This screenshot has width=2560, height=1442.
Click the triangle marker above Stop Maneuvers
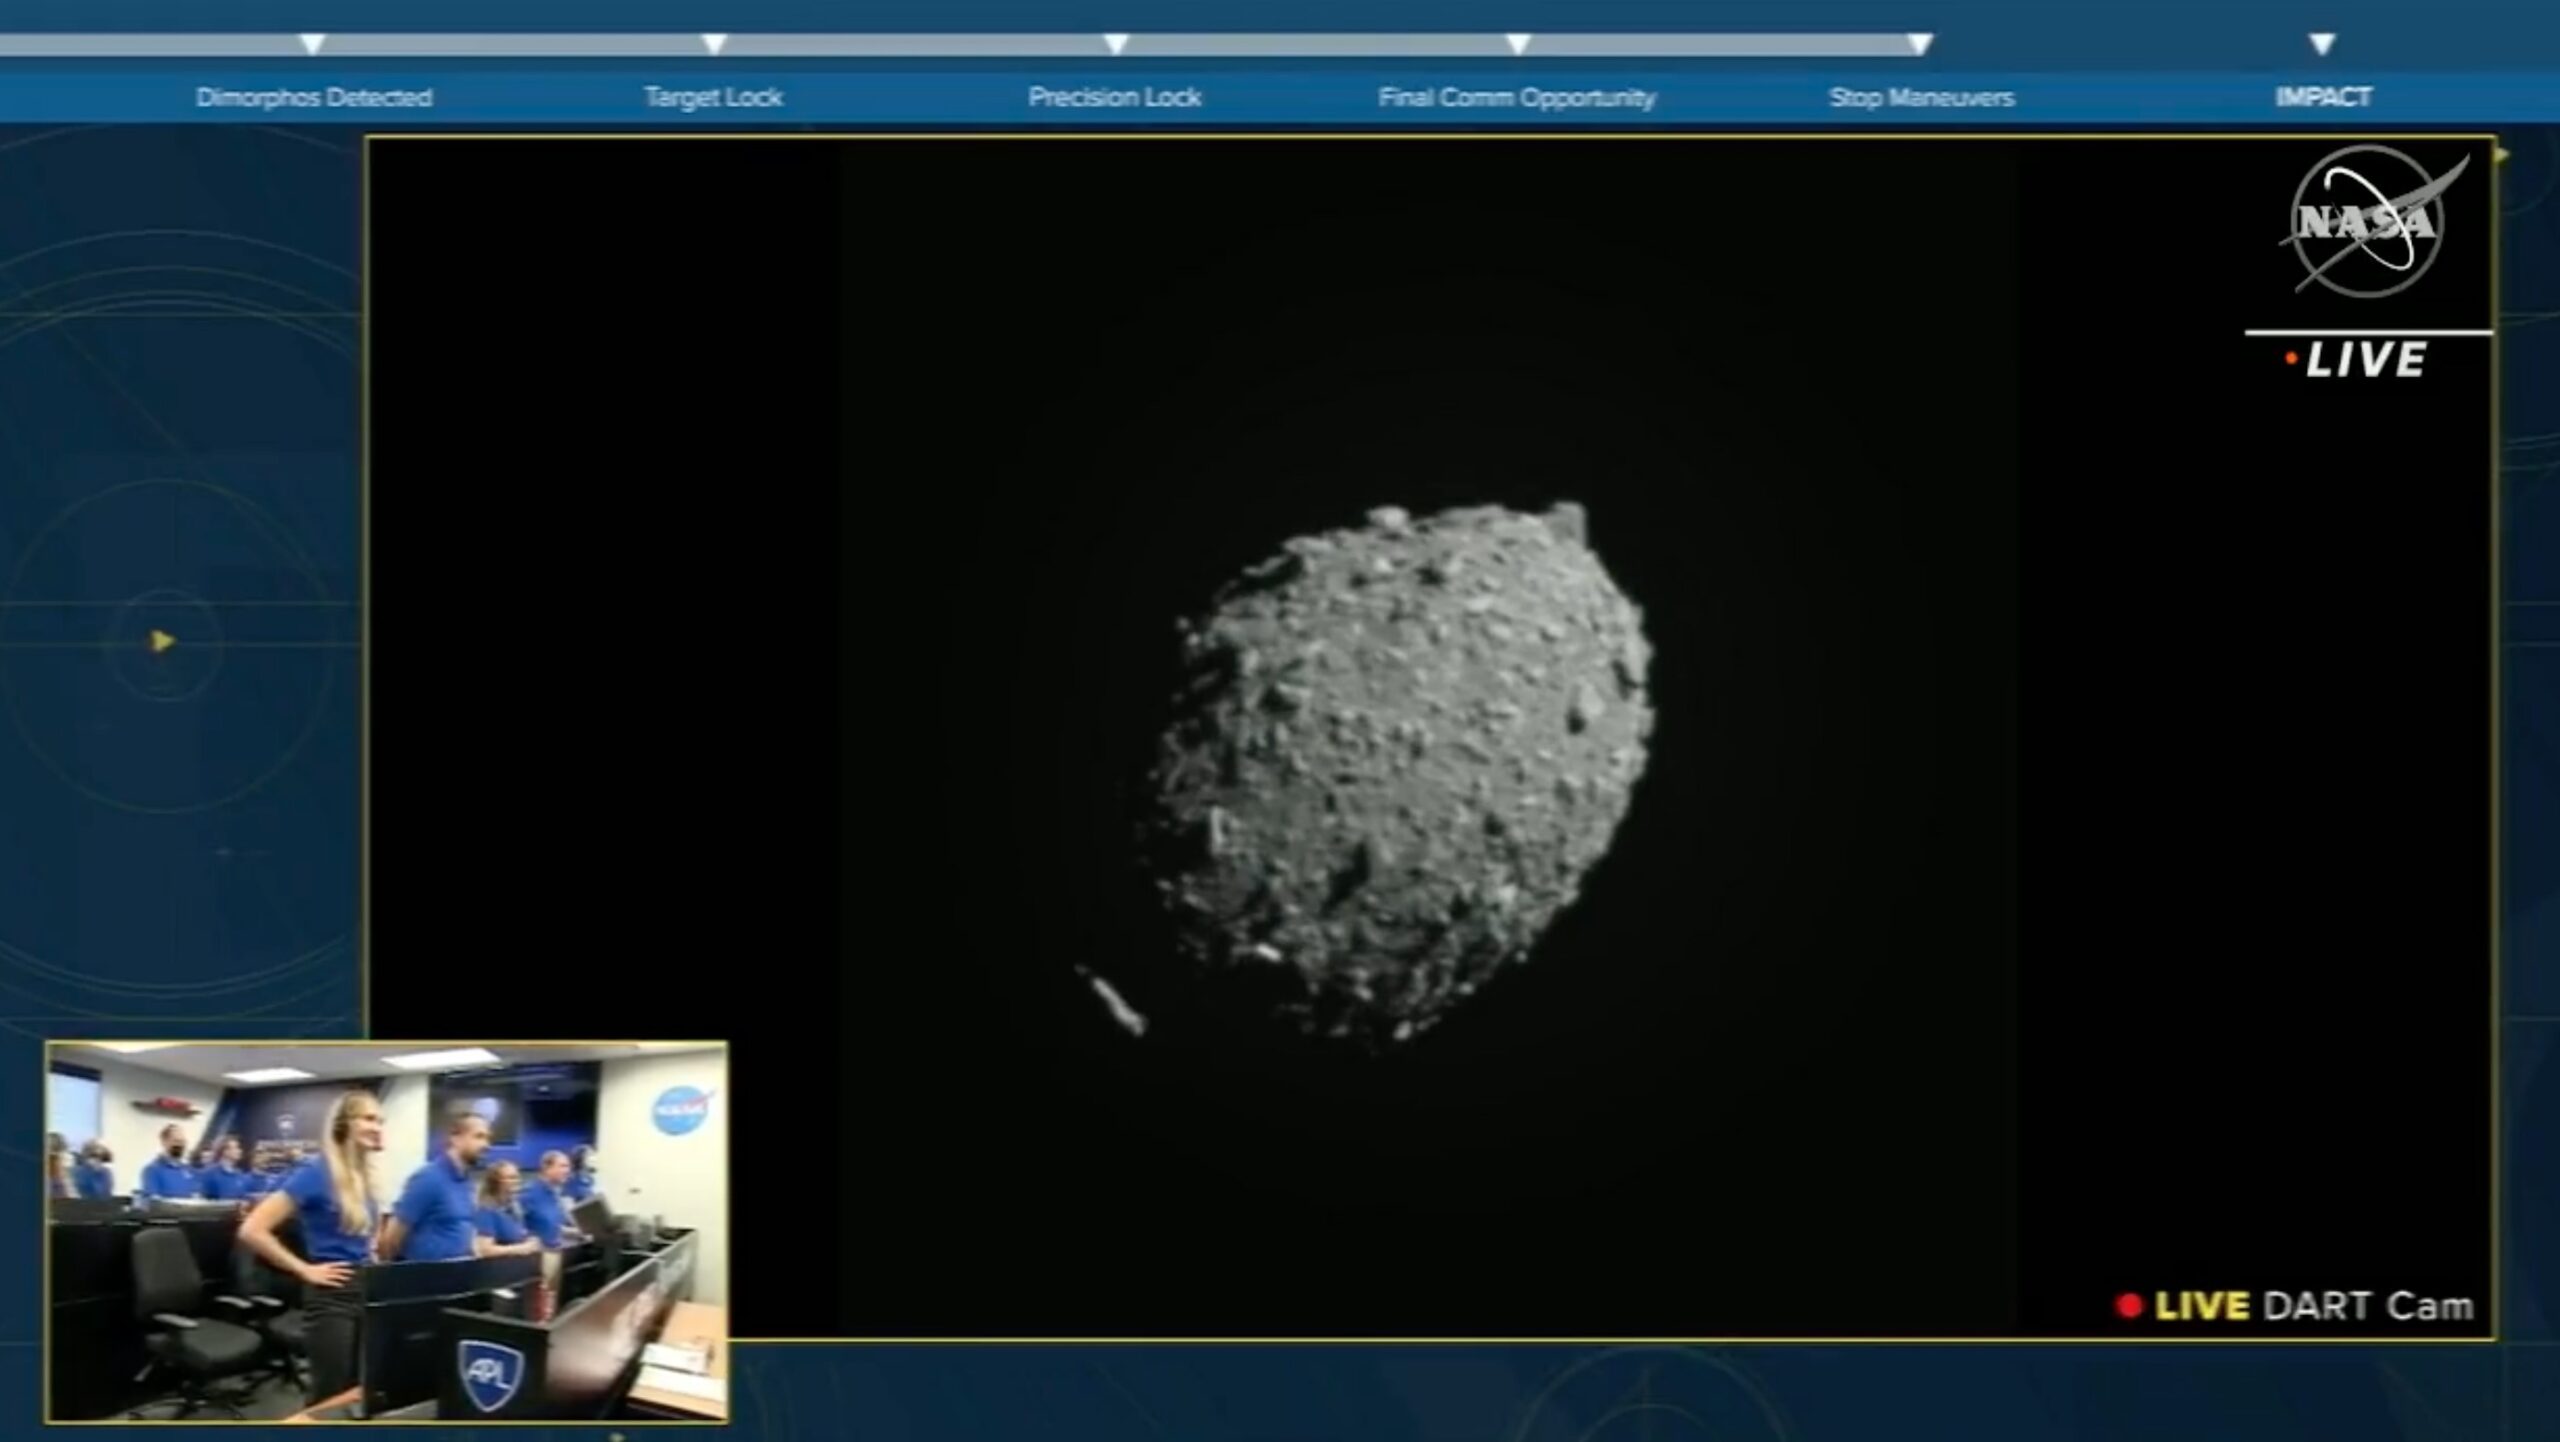(x=1920, y=44)
